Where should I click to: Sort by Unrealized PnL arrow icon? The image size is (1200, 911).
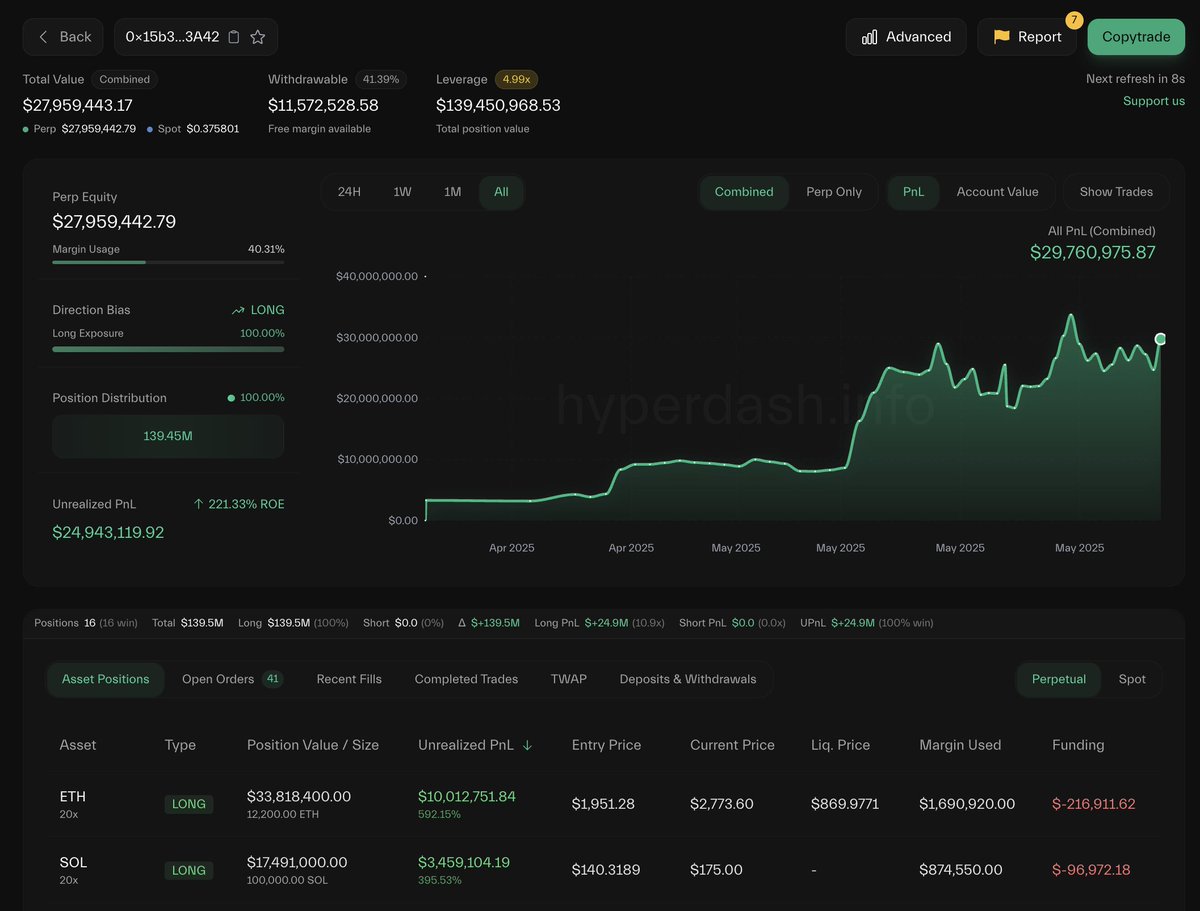[x=528, y=745]
